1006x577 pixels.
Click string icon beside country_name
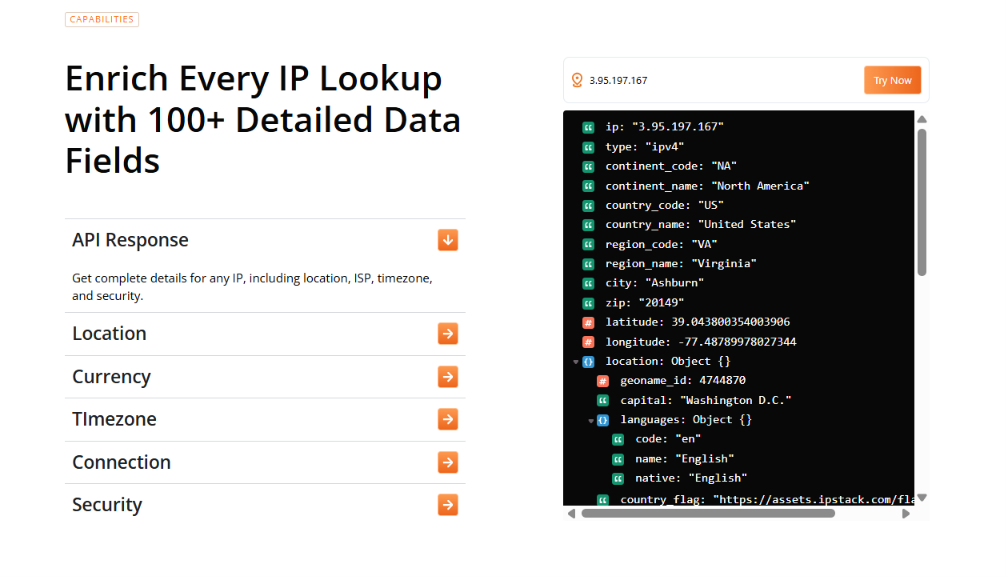(x=588, y=225)
